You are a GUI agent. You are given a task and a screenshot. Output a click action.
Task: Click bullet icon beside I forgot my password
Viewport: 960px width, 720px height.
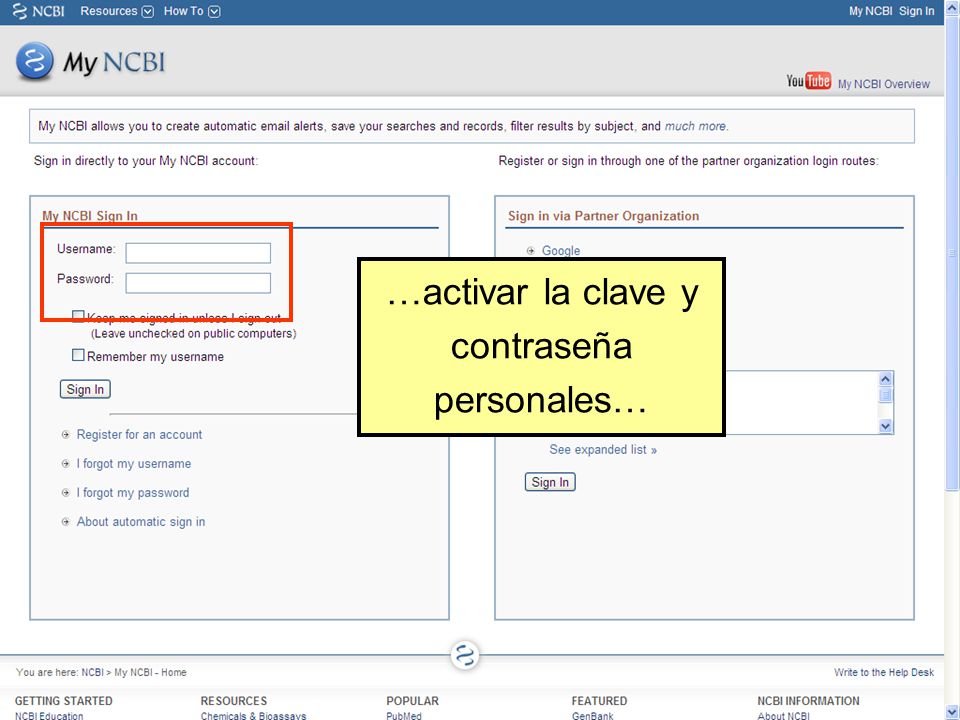(66, 493)
